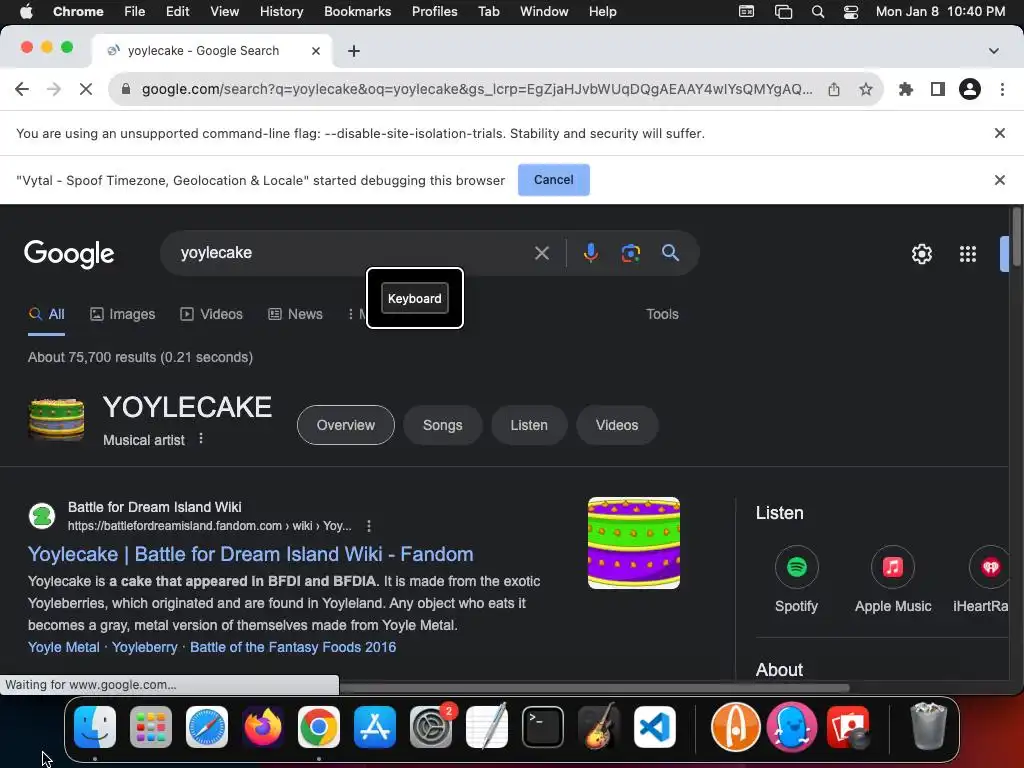Start voice search with the microphone
The height and width of the screenshot is (768, 1024).
pos(590,253)
